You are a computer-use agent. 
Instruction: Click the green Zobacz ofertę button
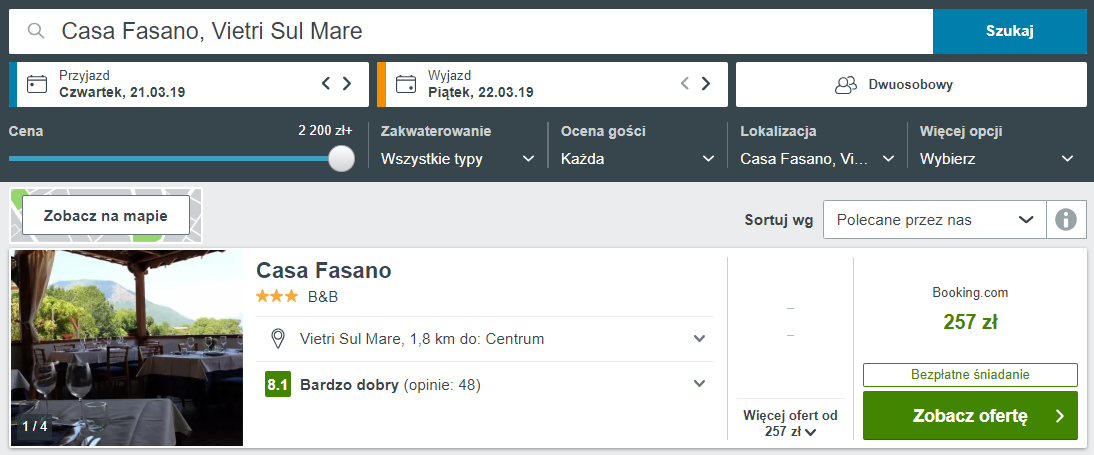970,416
